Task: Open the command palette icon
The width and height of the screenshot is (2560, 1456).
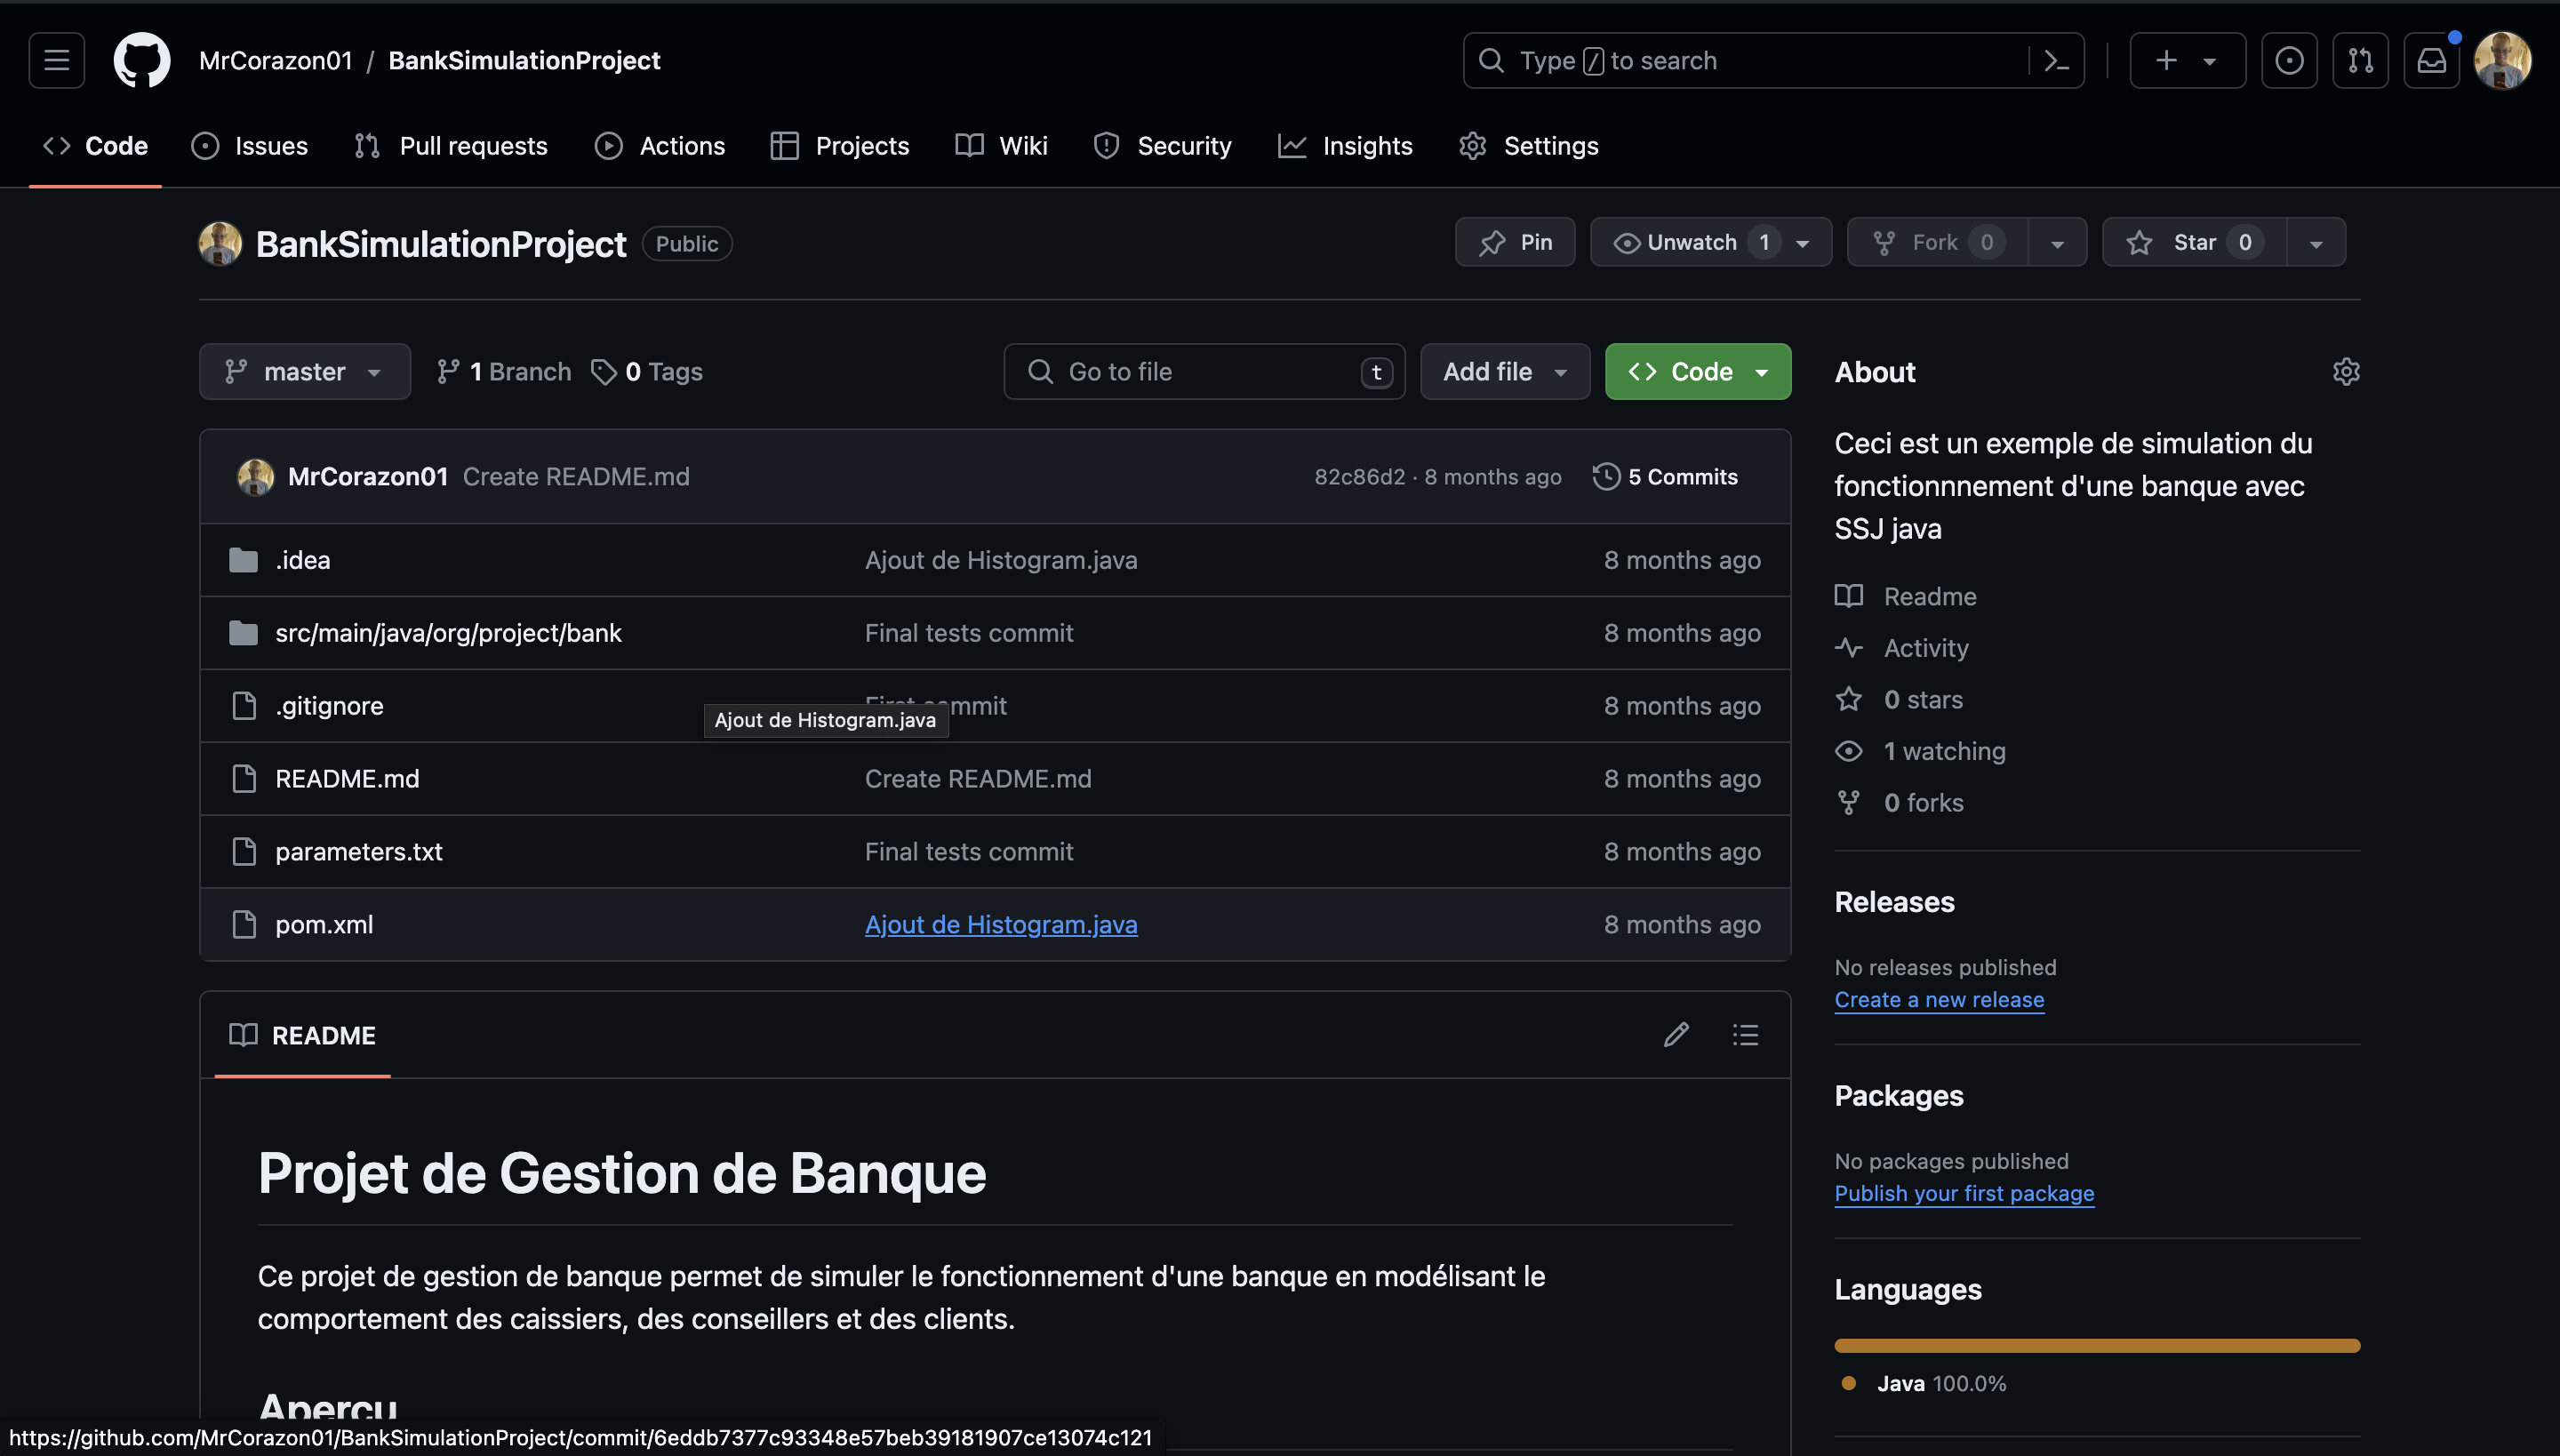Action: [x=2057, y=61]
